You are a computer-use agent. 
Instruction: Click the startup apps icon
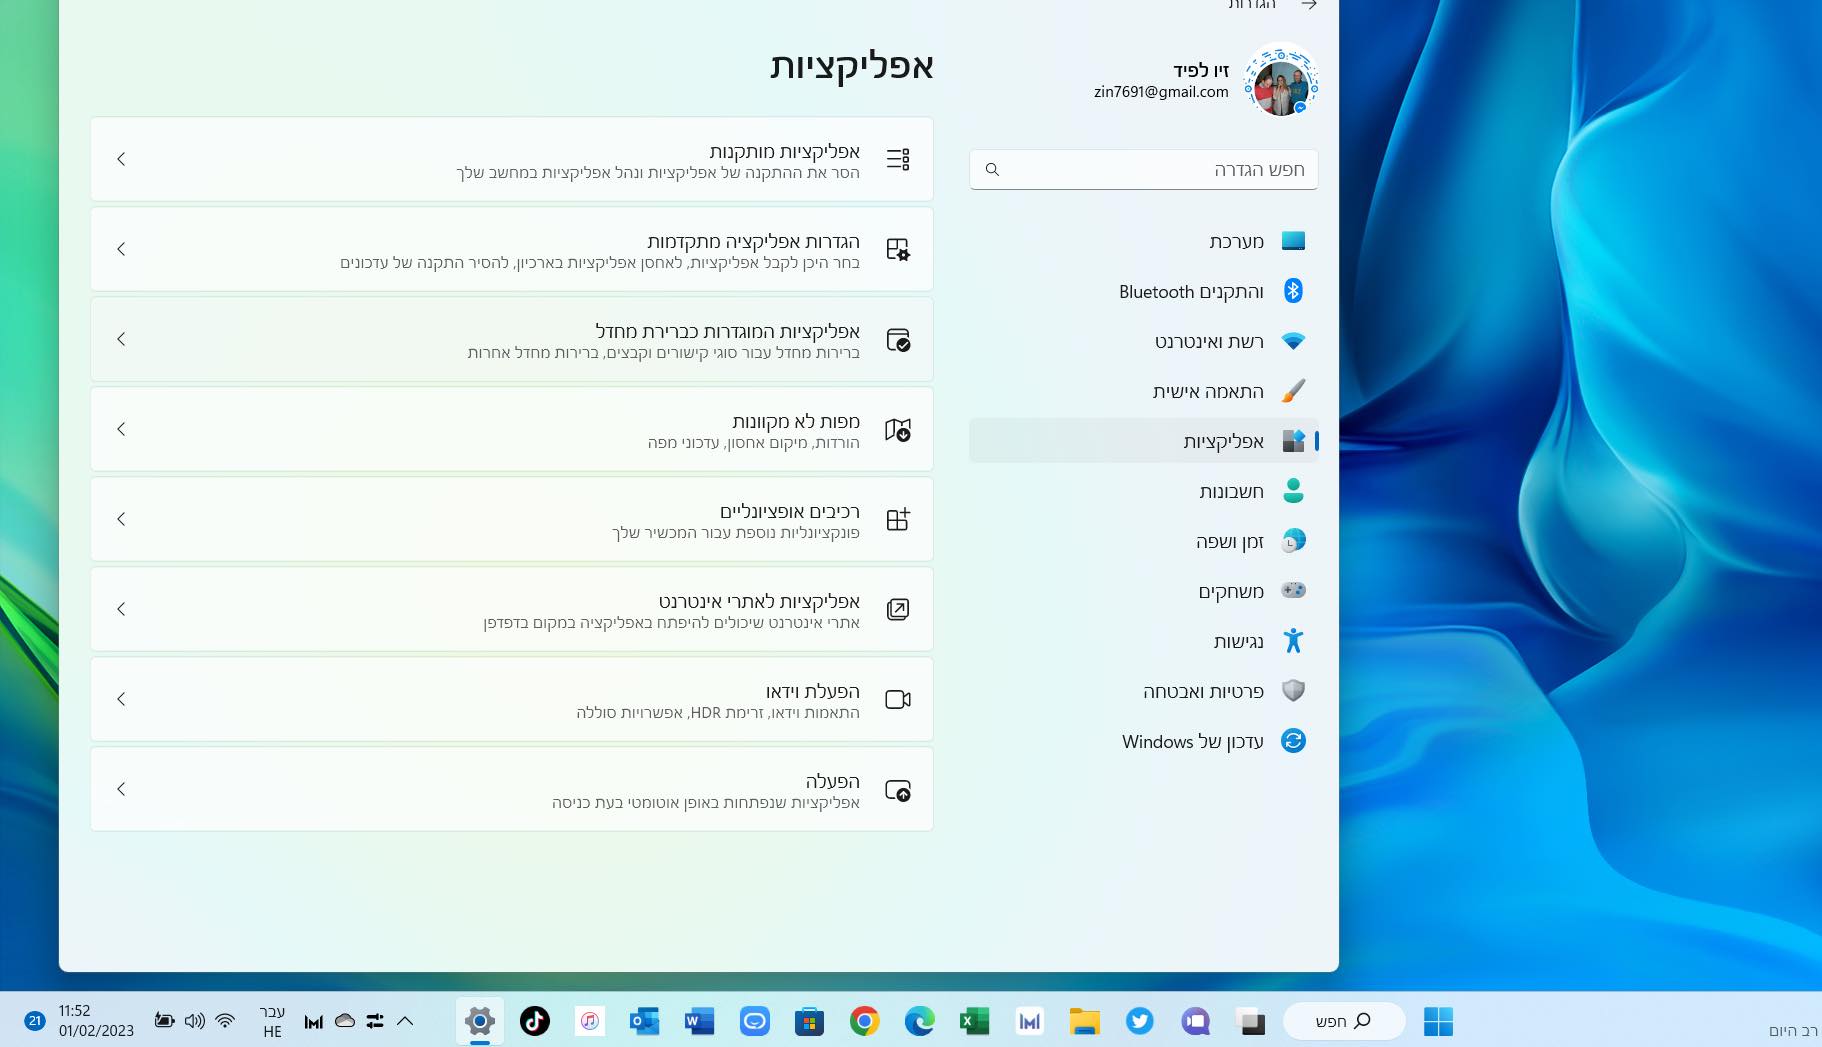897,790
